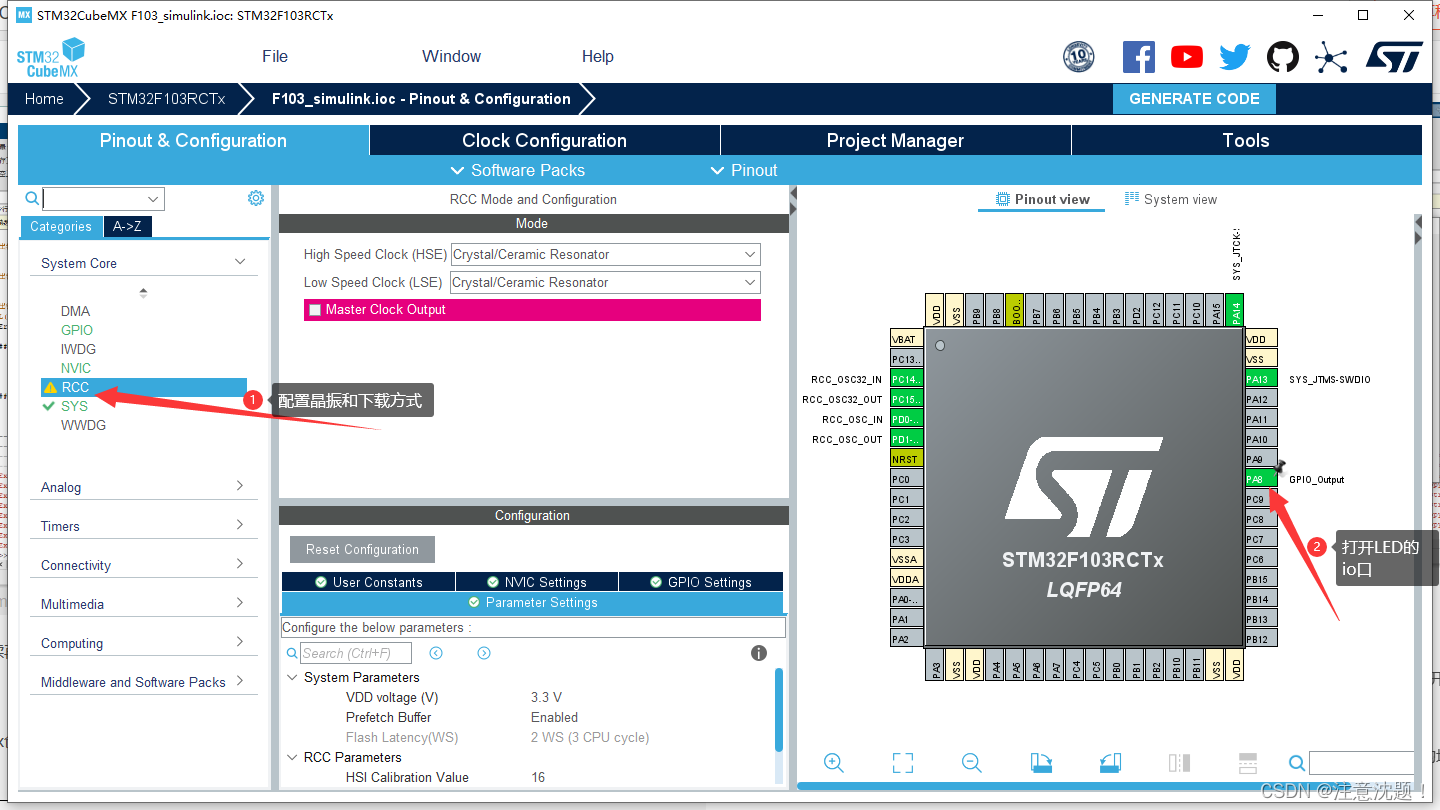Open Low Speed Clock (LSE) dropdown
Screen dimensions: 1440x810
pyautogui.click(x=606, y=282)
